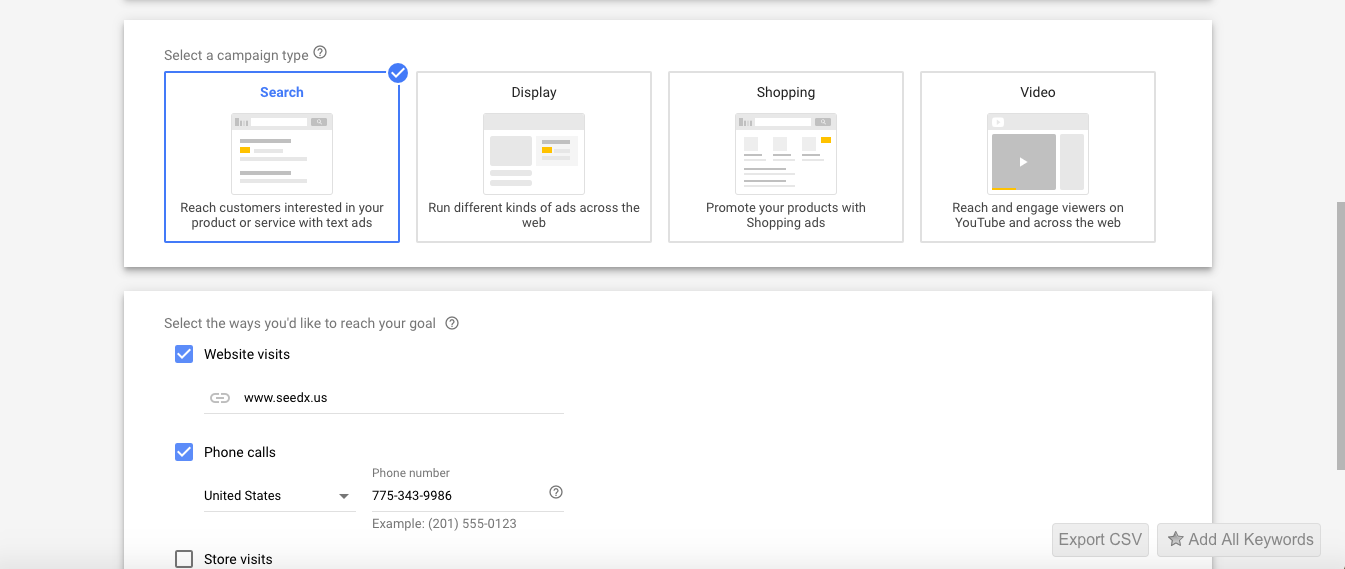Choose the Video campaign type card

(1038, 157)
